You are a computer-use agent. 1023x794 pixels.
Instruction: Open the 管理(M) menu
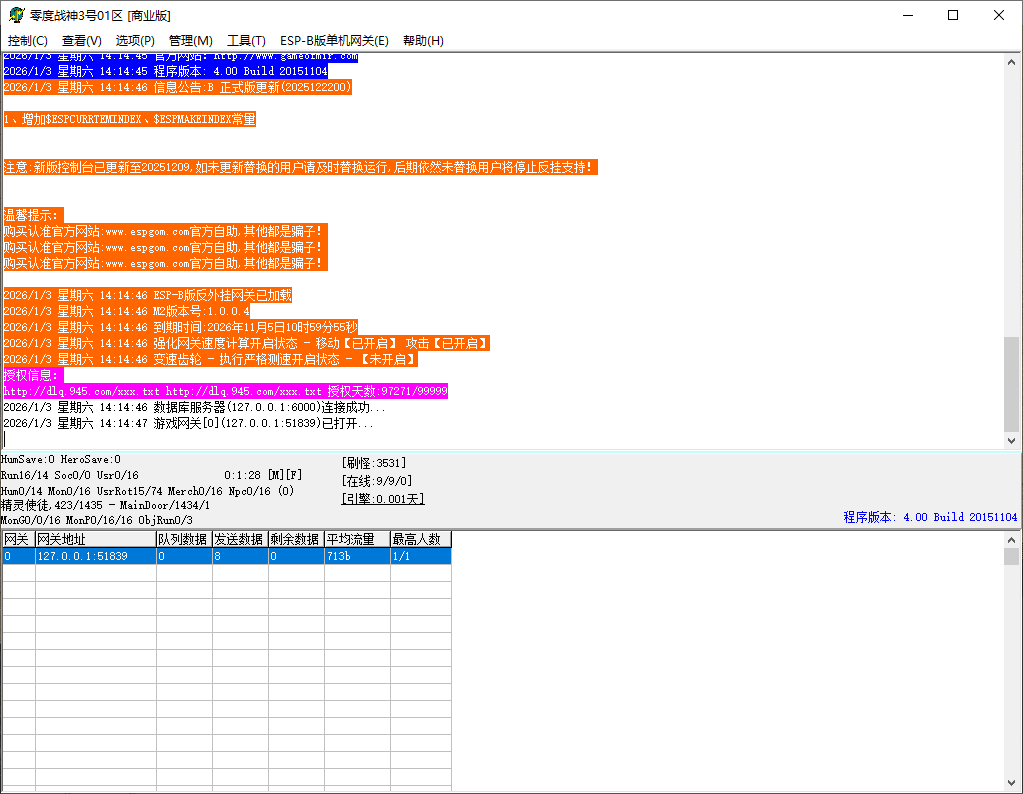pyautogui.click(x=190, y=41)
